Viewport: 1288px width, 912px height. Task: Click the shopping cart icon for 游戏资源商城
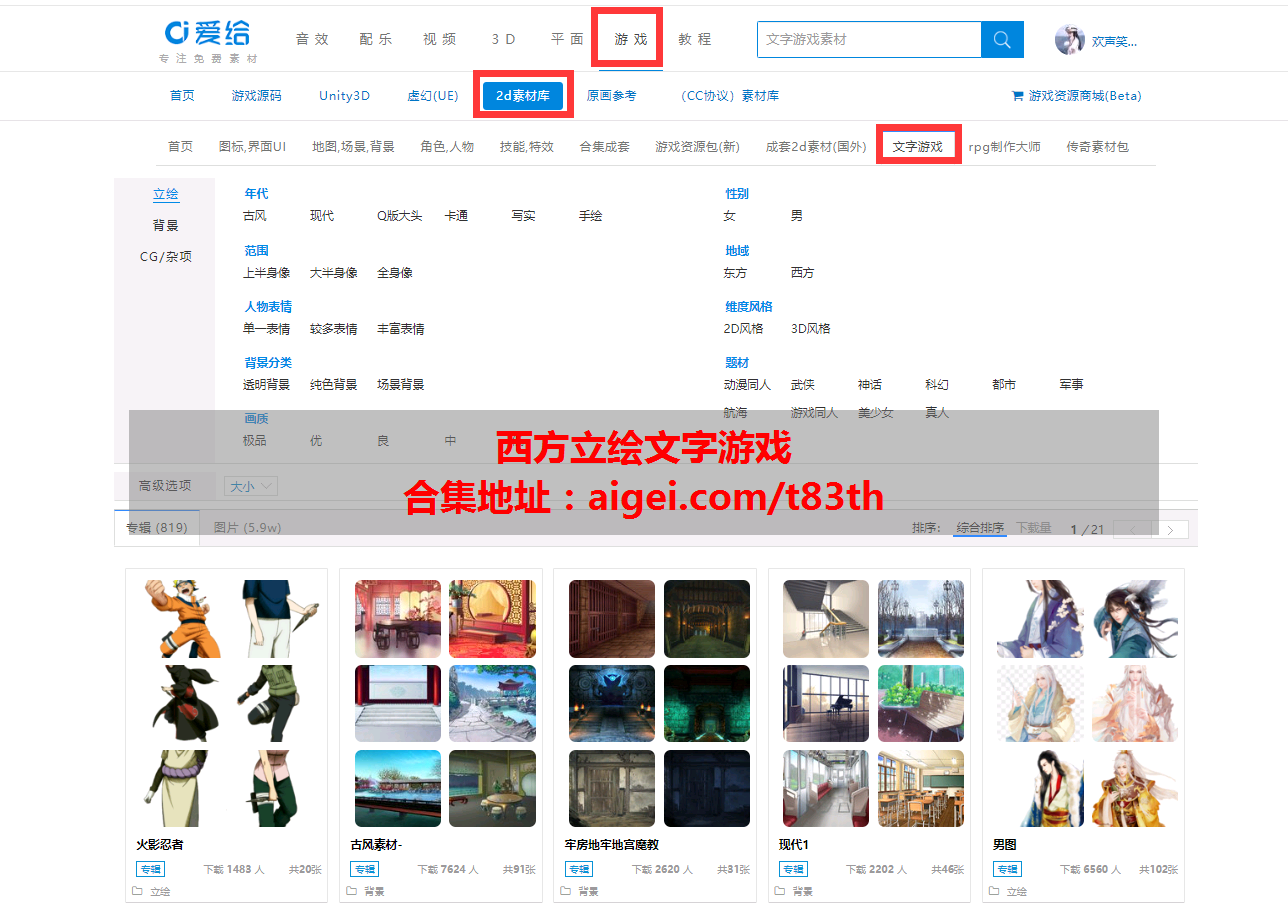1018,96
